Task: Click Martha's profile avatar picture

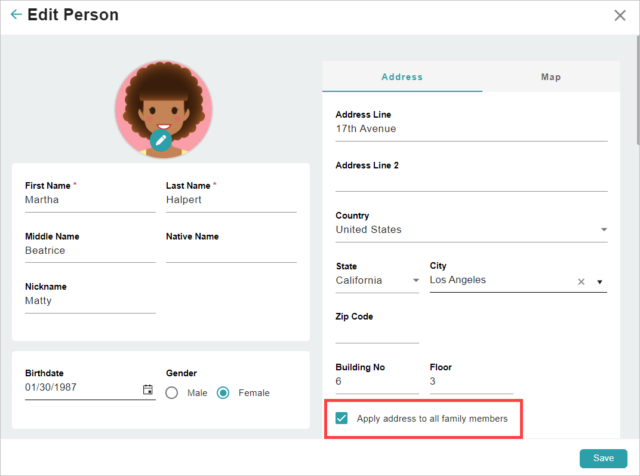Action: pyautogui.click(x=164, y=109)
